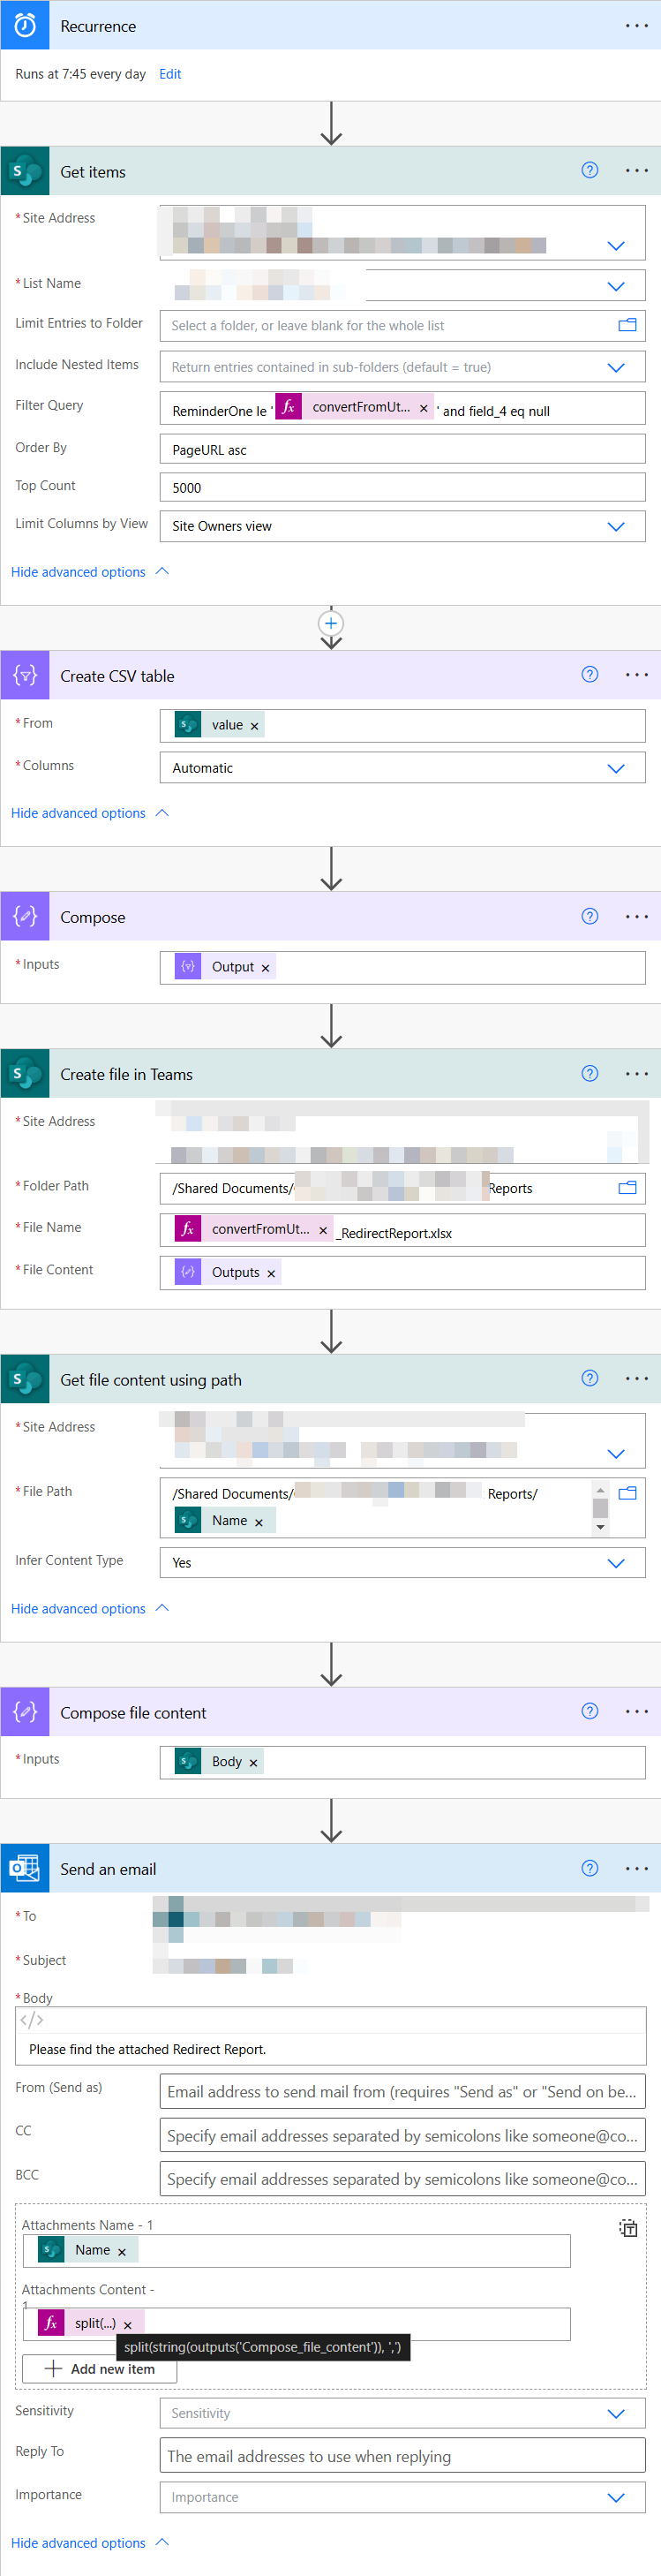Image resolution: width=661 pixels, height=2576 pixels.
Task: Expand the Importance dropdown
Action: pyautogui.click(x=616, y=2498)
